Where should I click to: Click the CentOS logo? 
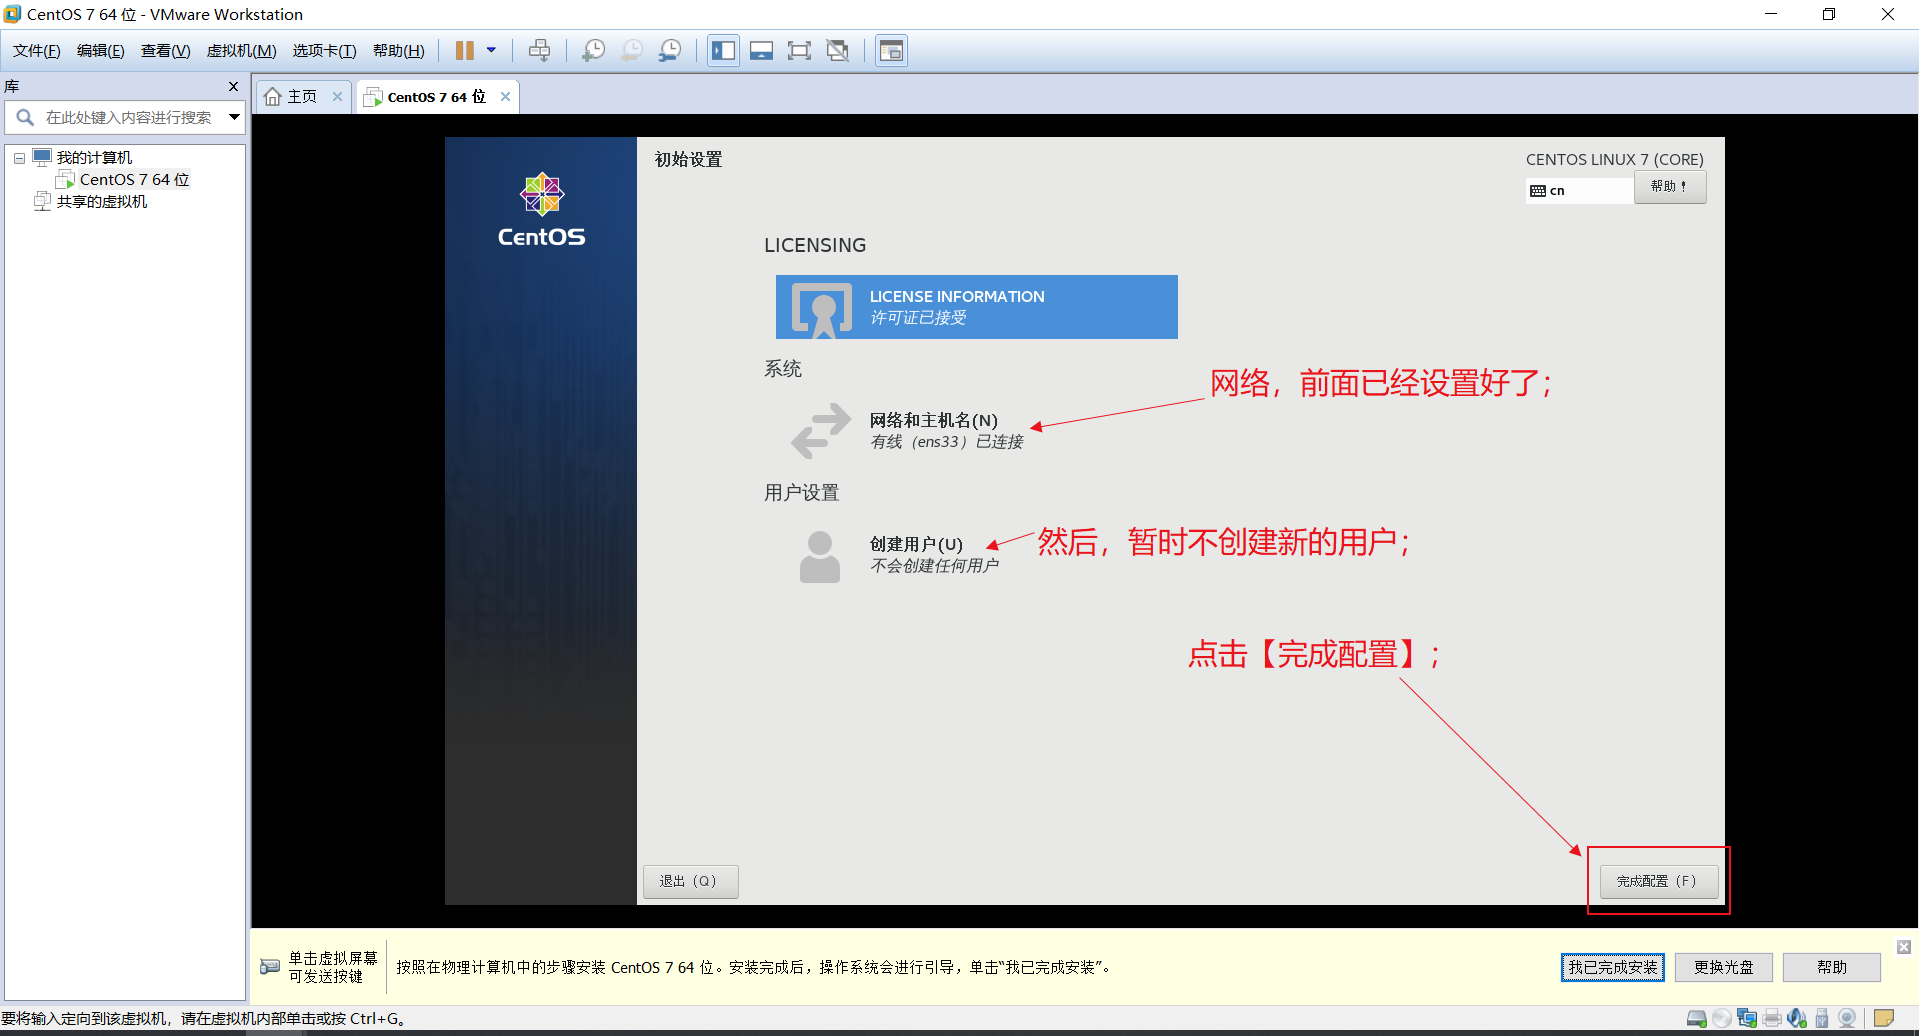click(542, 210)
